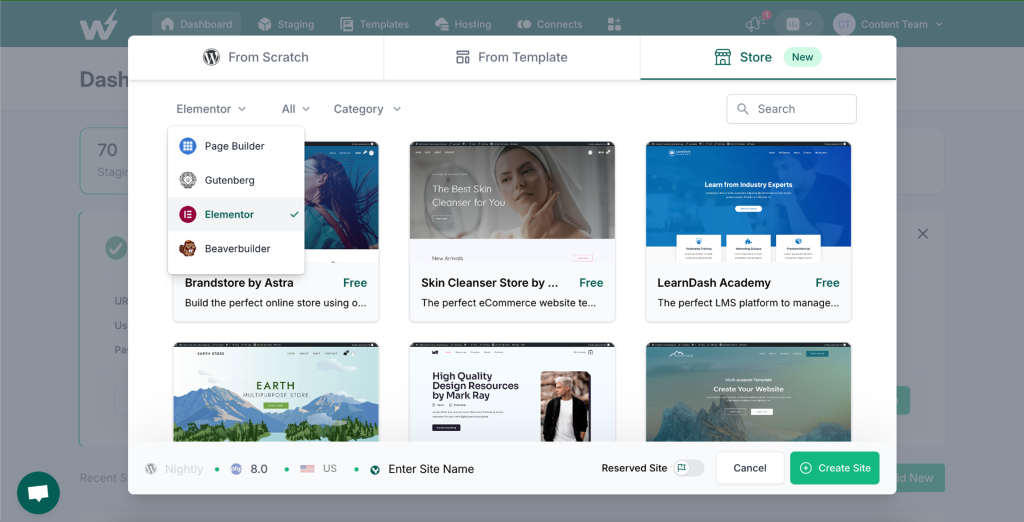Click the US flag icon
Screen dimensions: 1024x522
pyautogui.click(x=307, y=468)
